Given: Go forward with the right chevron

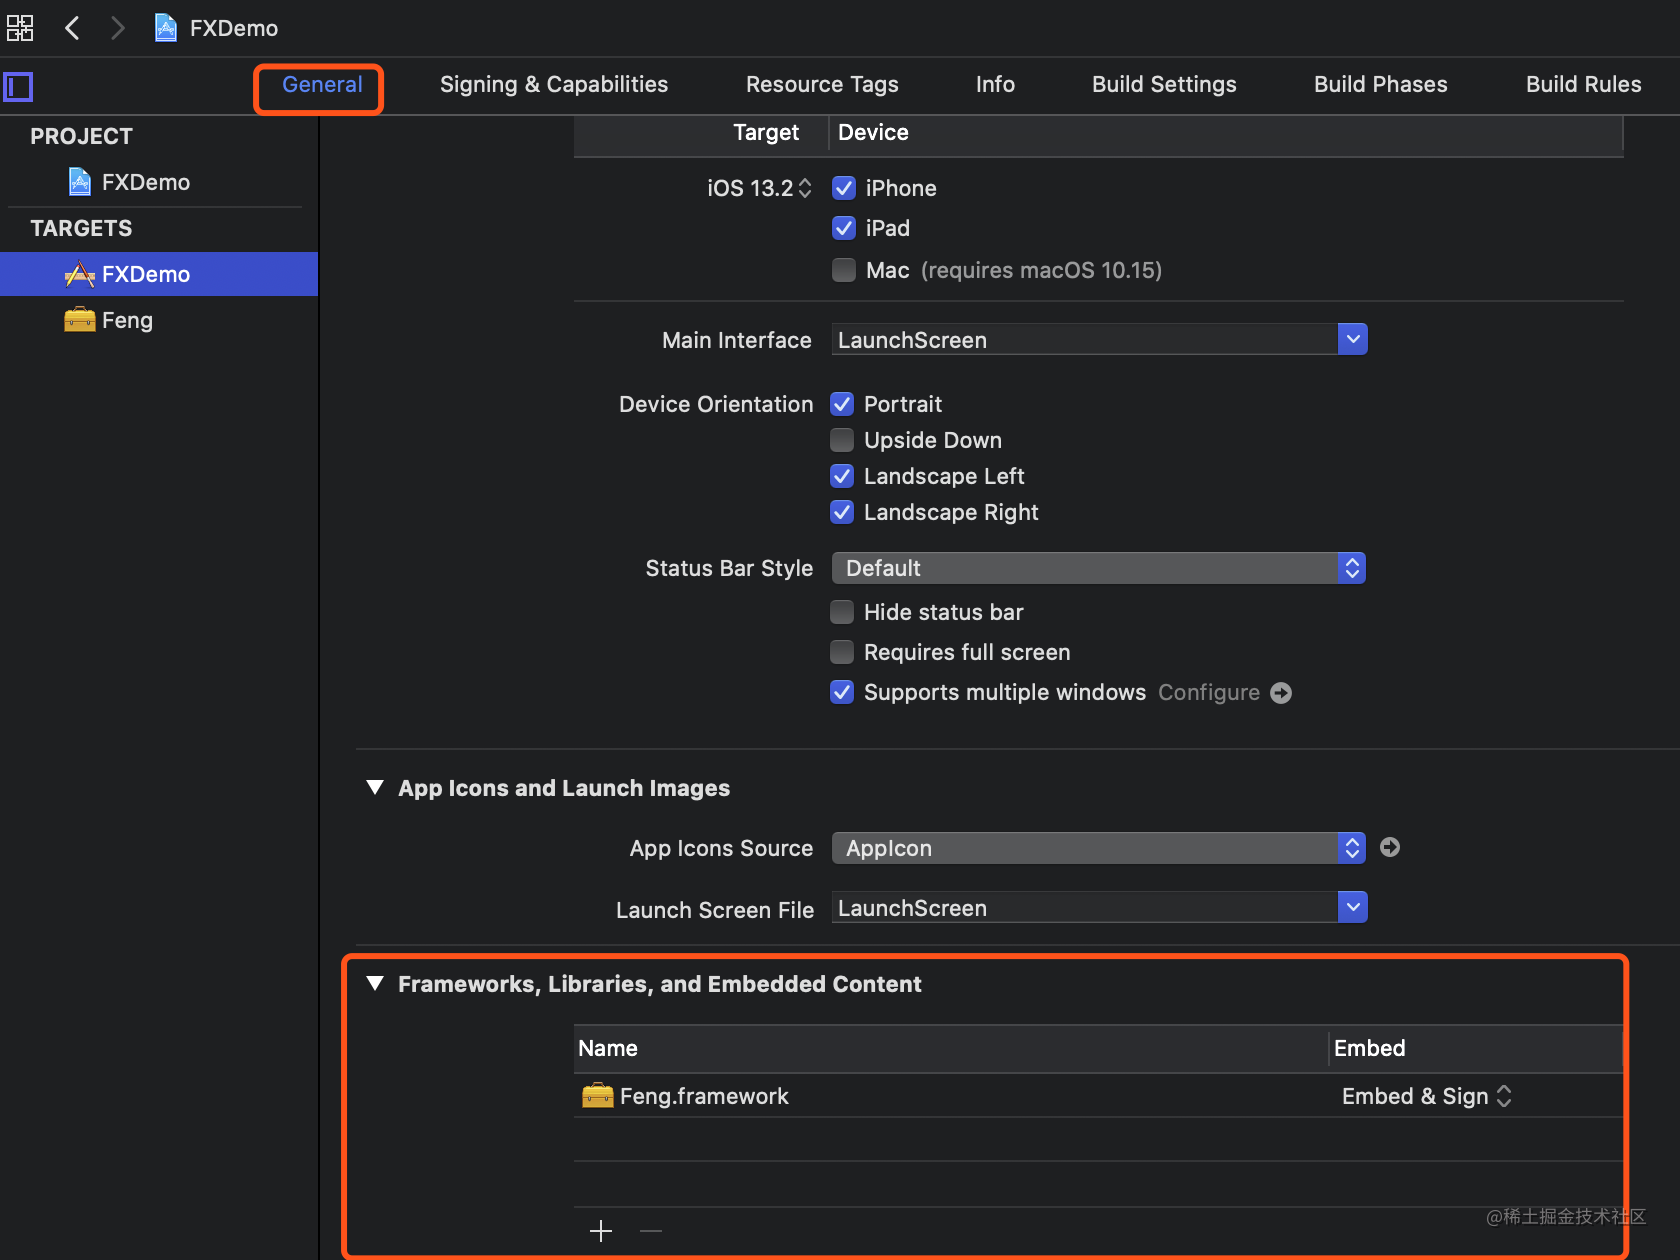Looking at the screenshot, I should pos(117,28).
